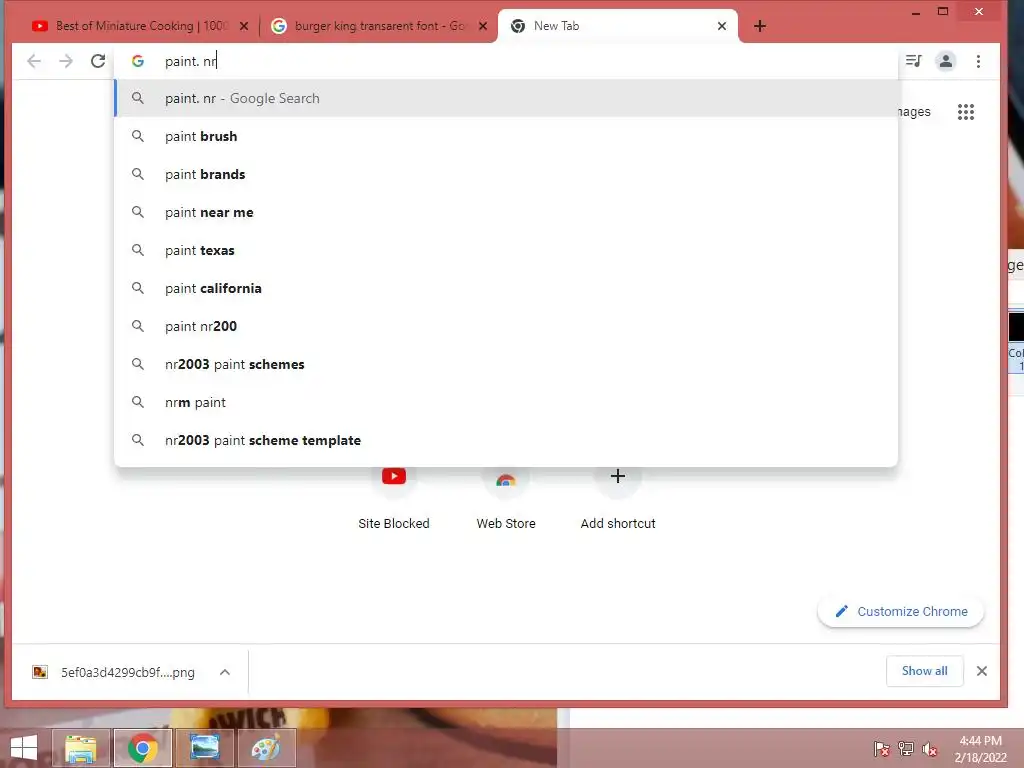The height and width of the screenshot is (768, 1024).
Task: Pick the 'paint near me' suggestion
Action: pos(506,212)
